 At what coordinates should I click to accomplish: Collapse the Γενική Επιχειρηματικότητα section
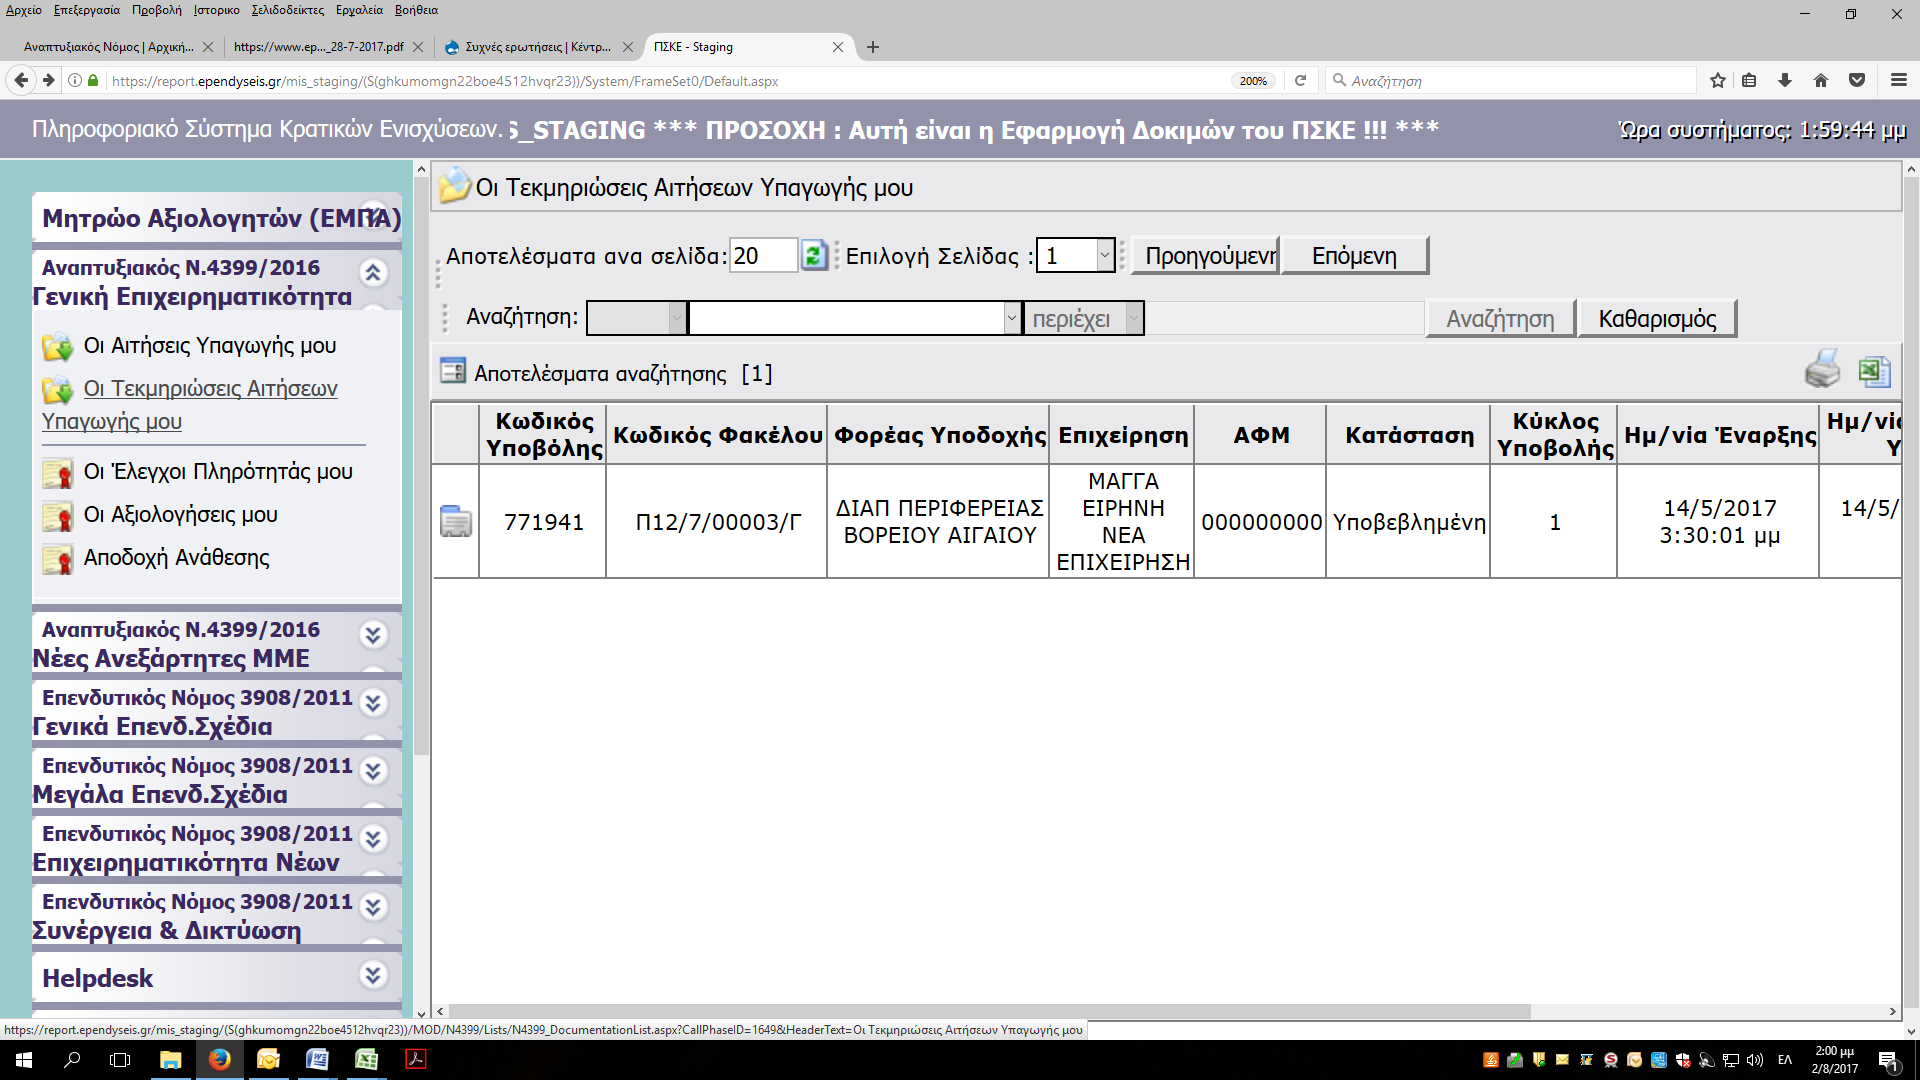373,272
